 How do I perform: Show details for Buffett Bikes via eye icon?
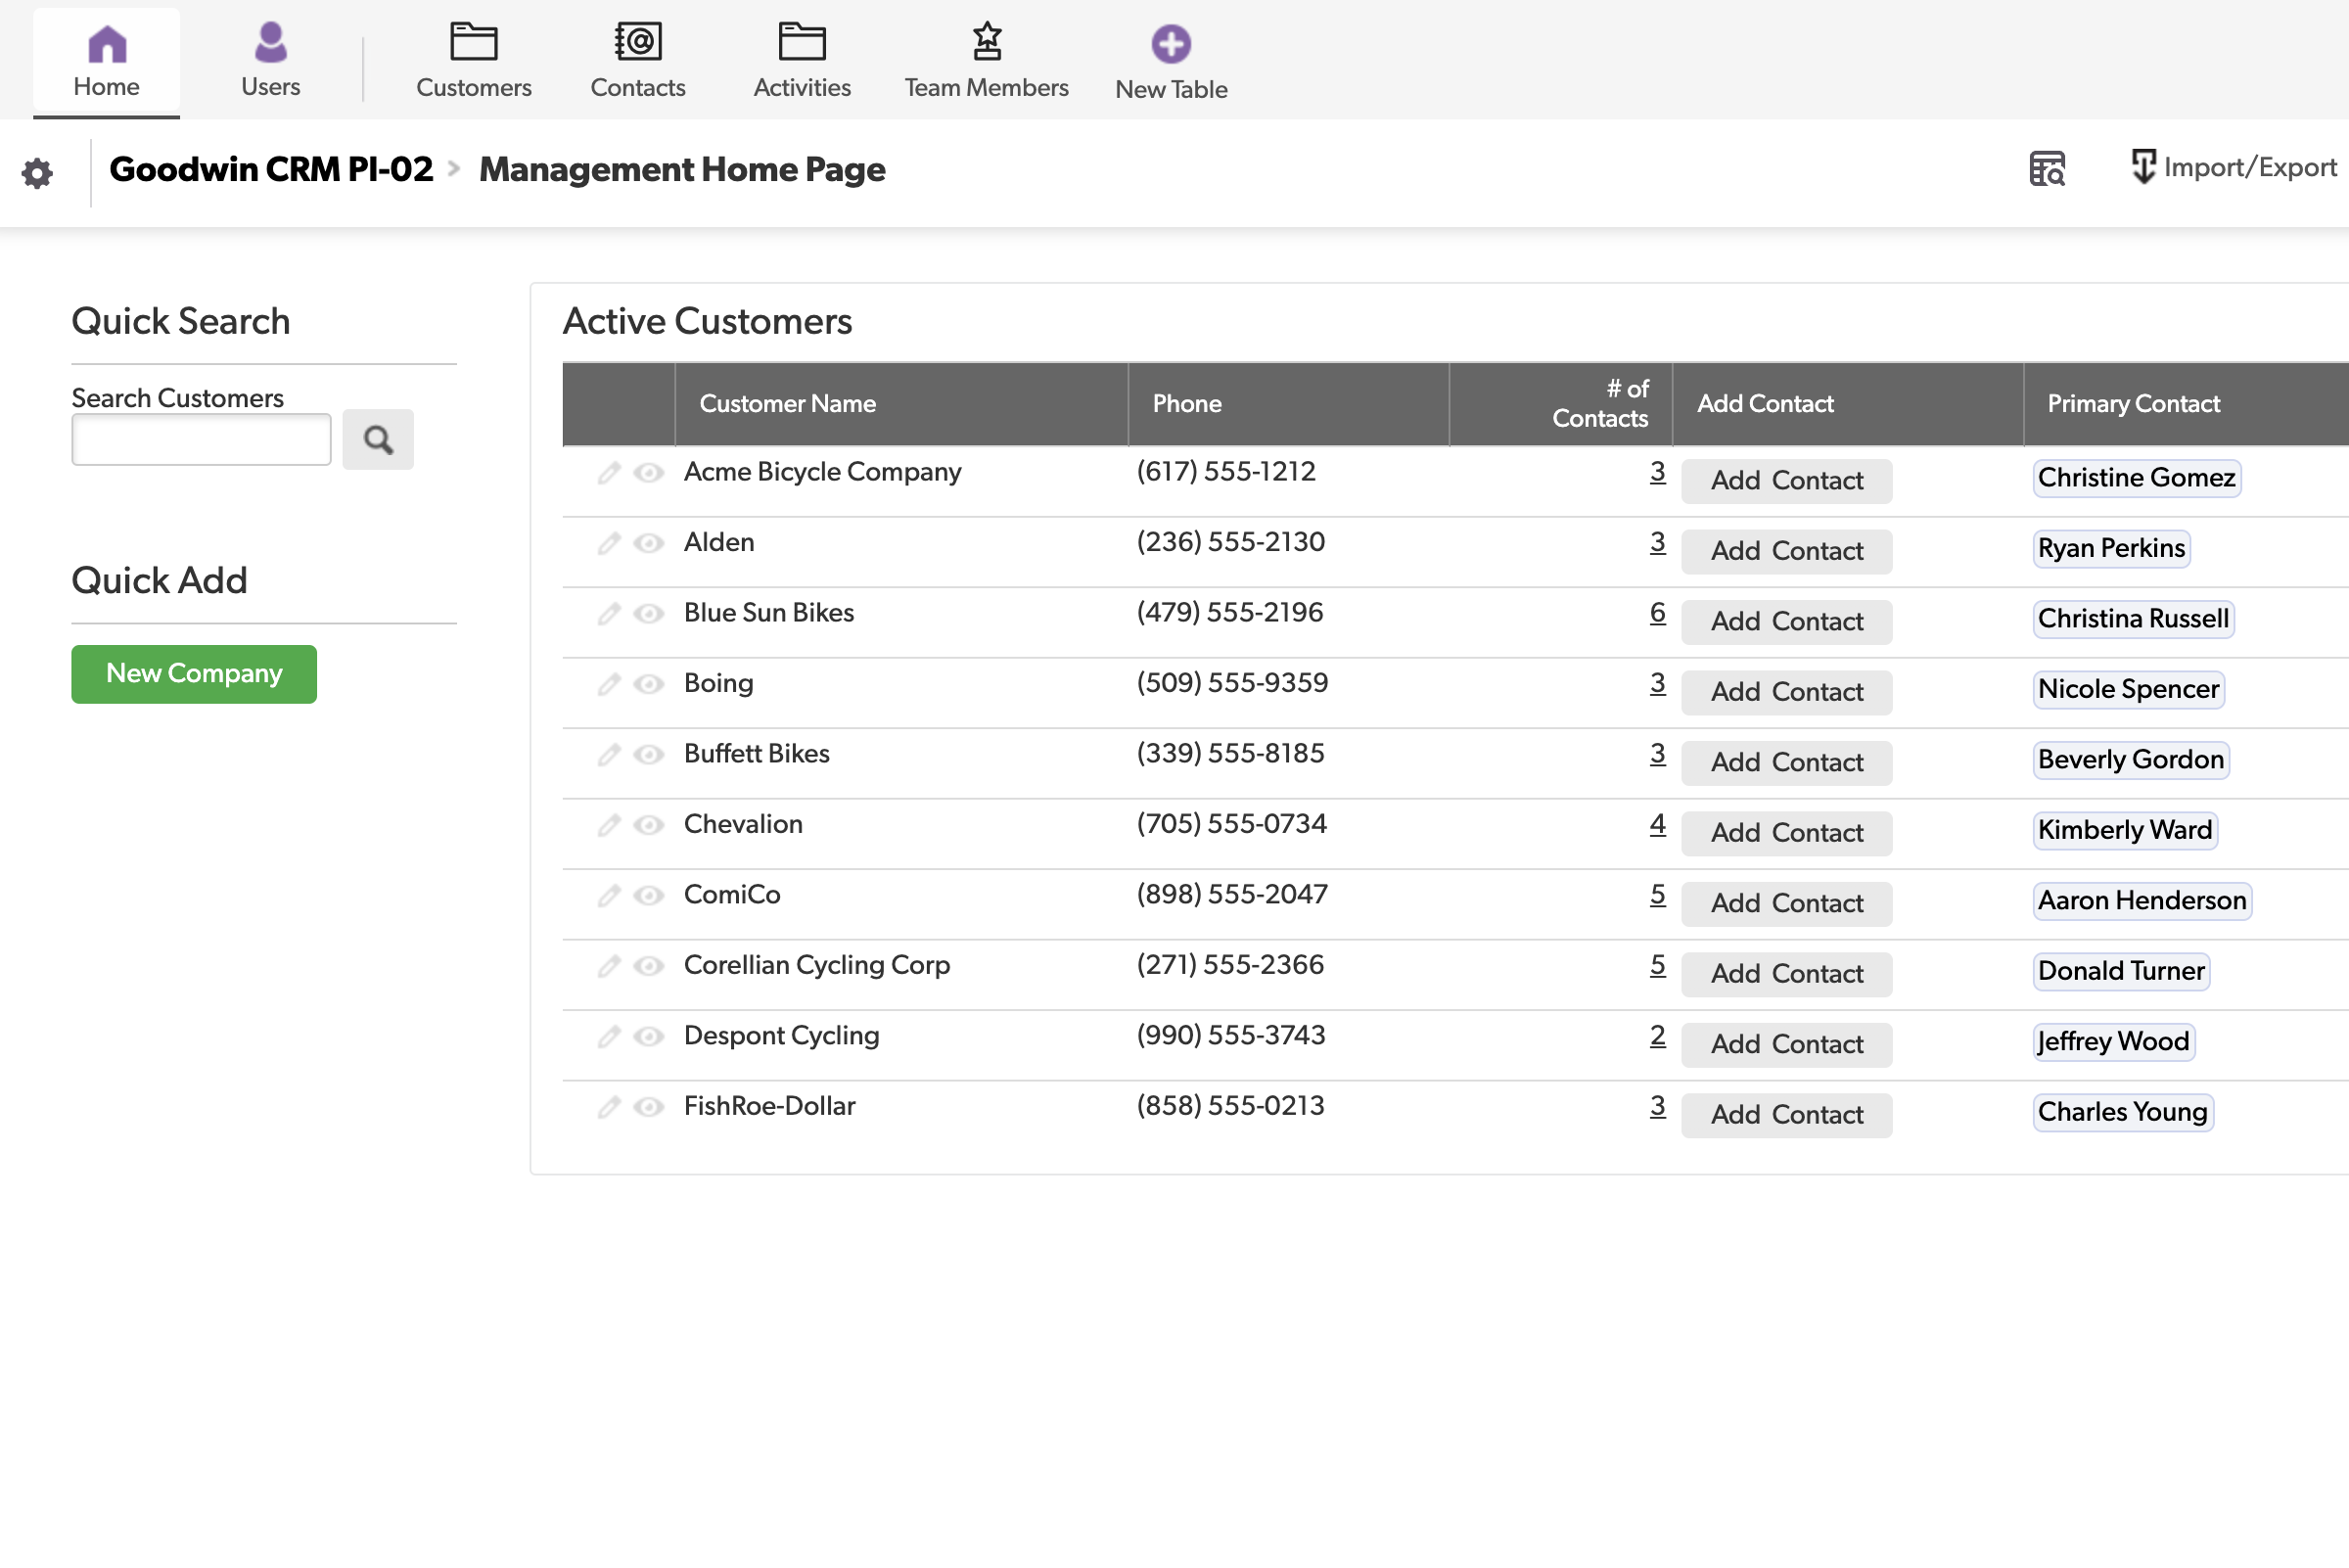[x=648, y=756]
